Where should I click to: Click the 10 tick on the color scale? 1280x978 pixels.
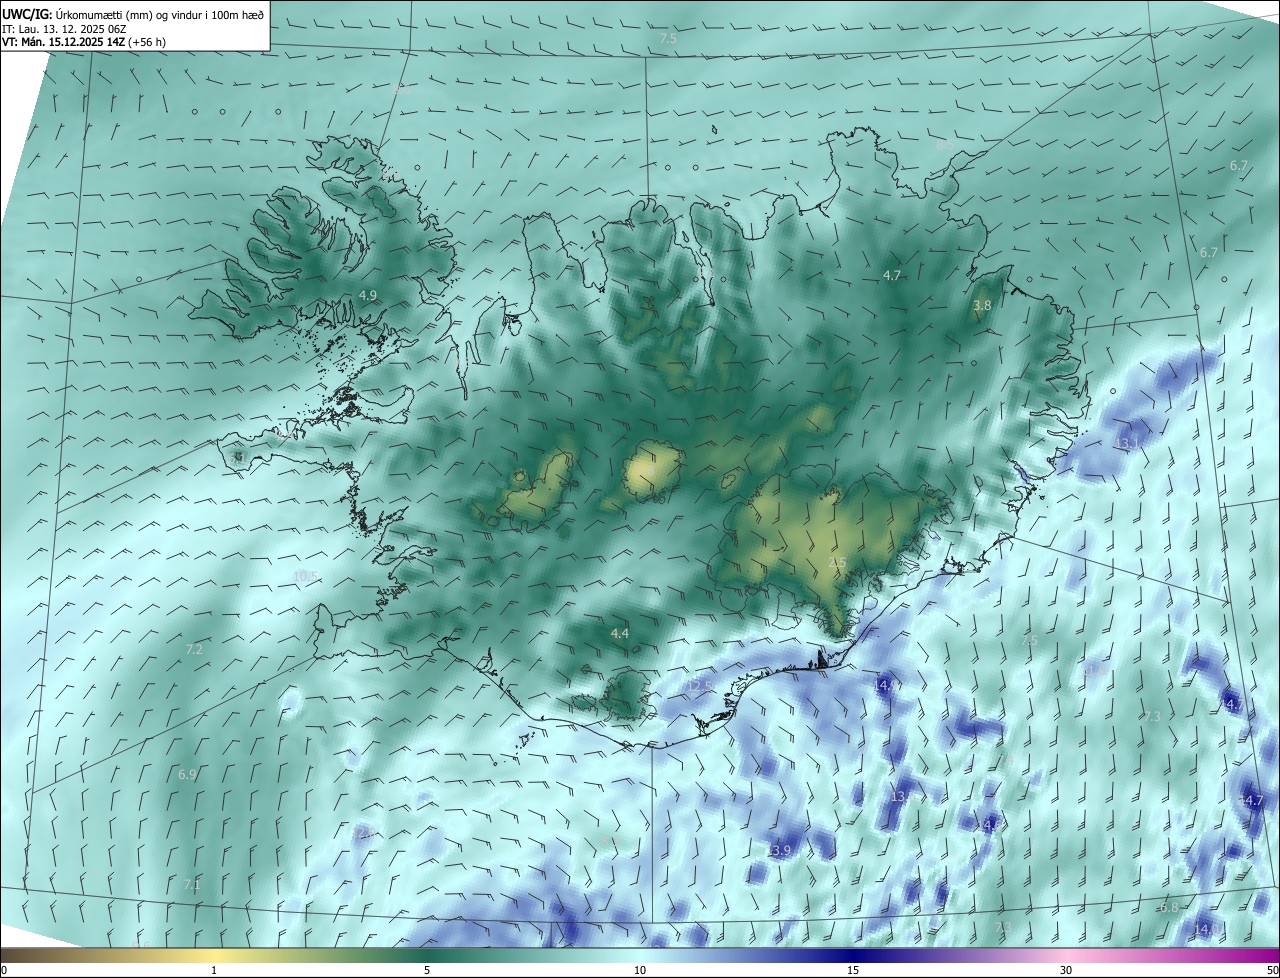coord(640,971)
